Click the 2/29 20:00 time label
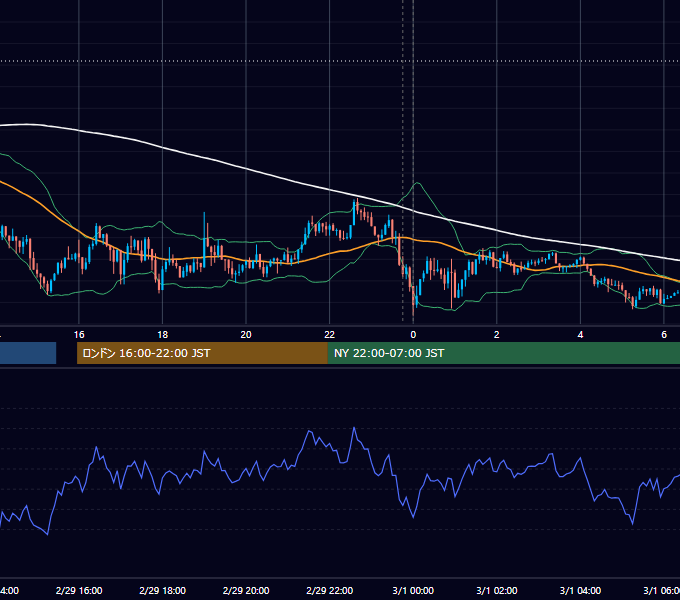The height and width of the screenshot is (600, 680). 246,590
